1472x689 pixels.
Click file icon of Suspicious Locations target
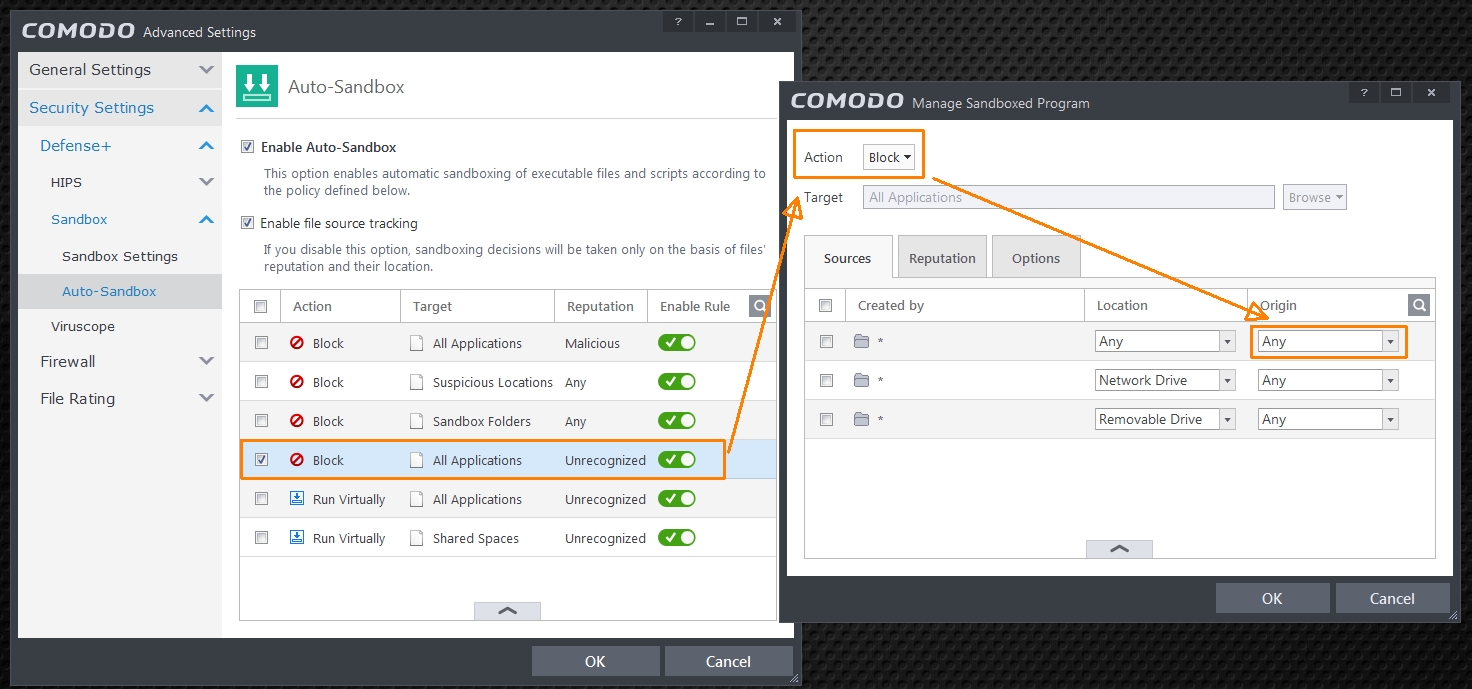pos(417,382)
